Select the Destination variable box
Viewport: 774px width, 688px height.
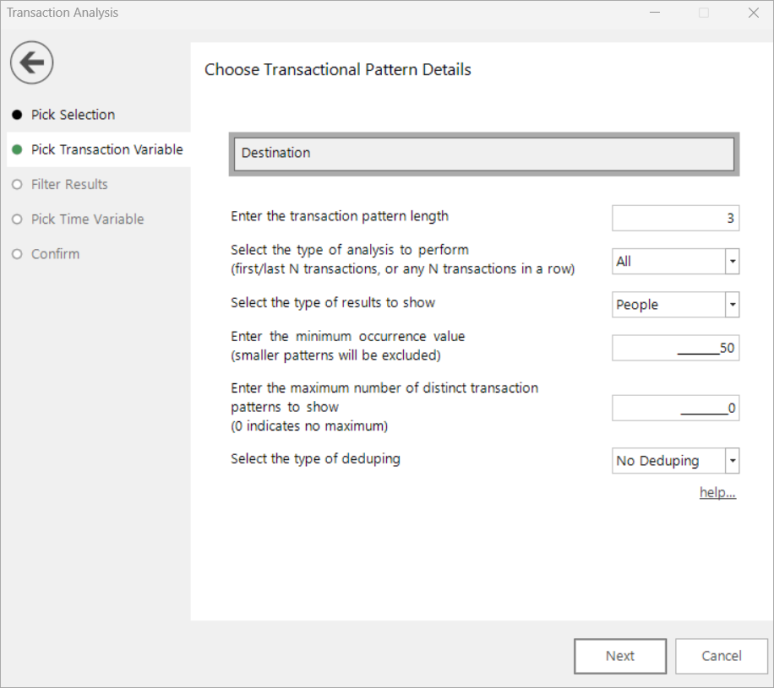[x=484, y=154]
